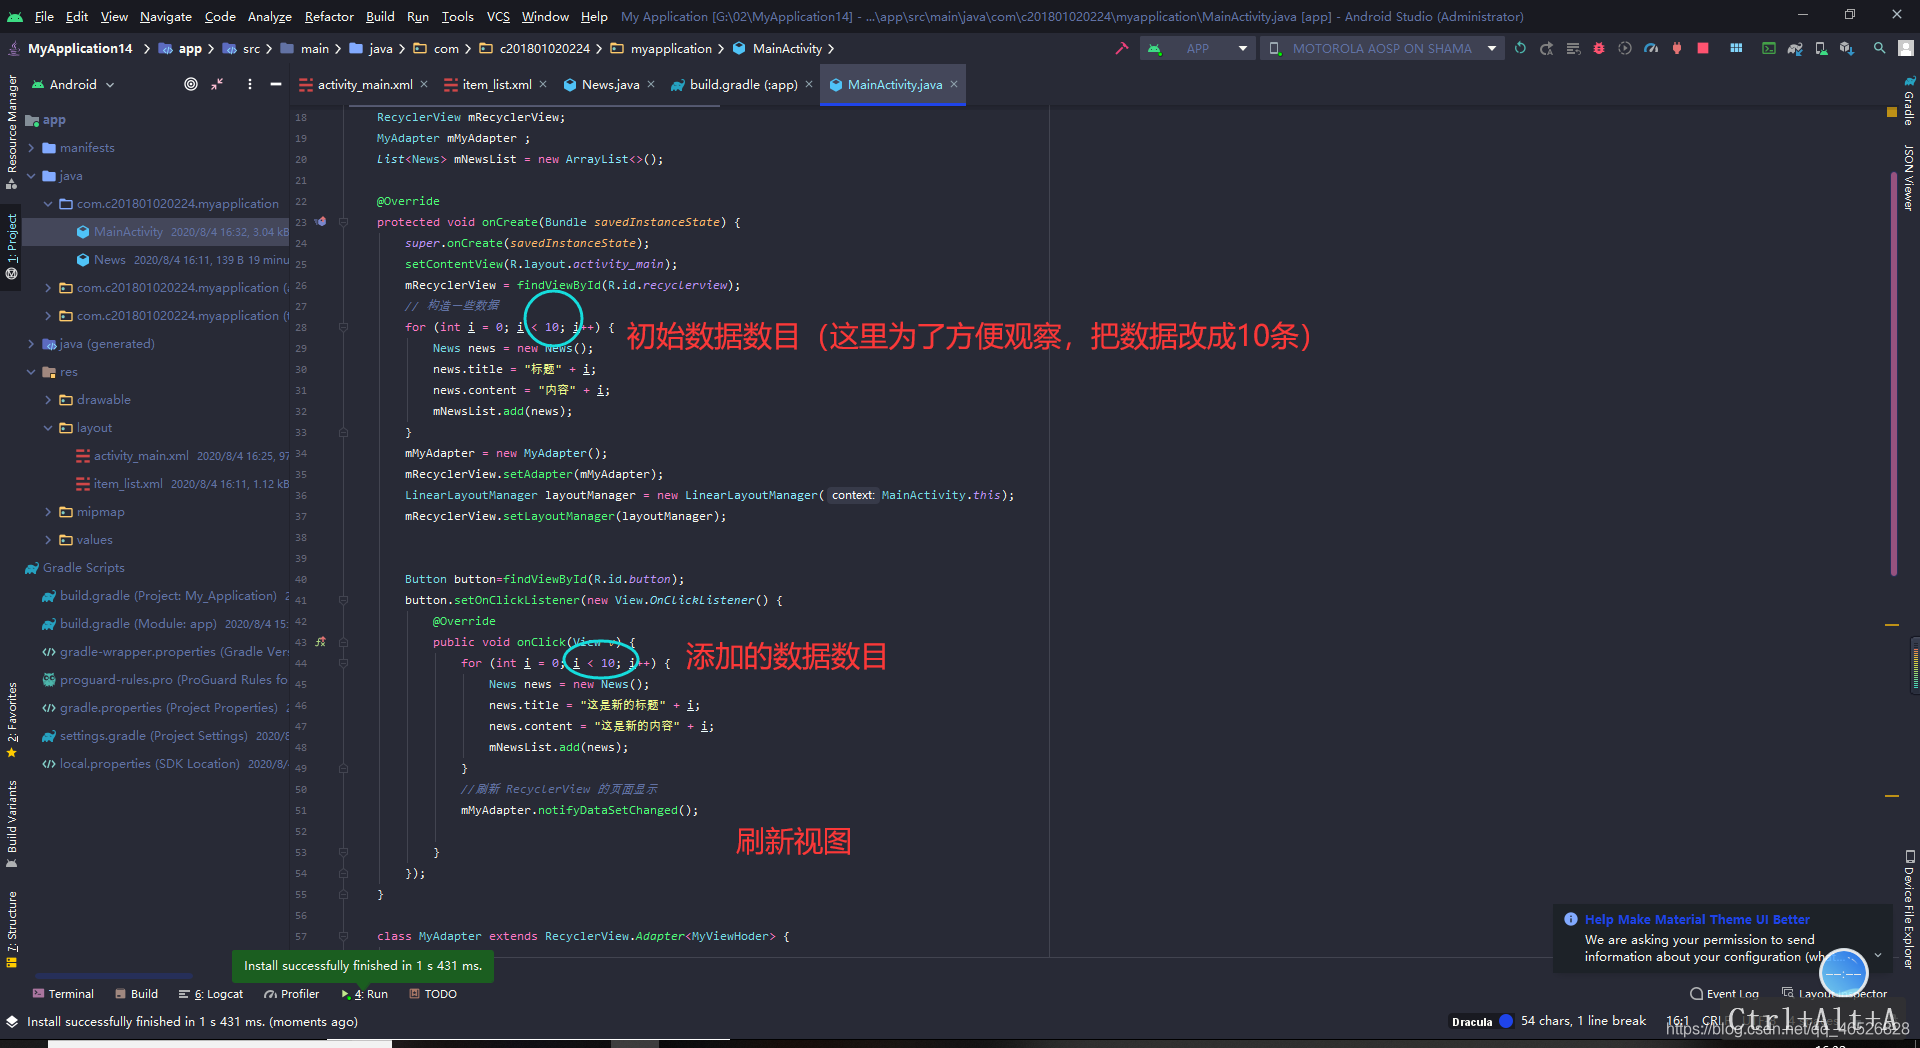Toggle the Profiler tool window
This screenshot has height=1048, width=1920.
(292, 994)
